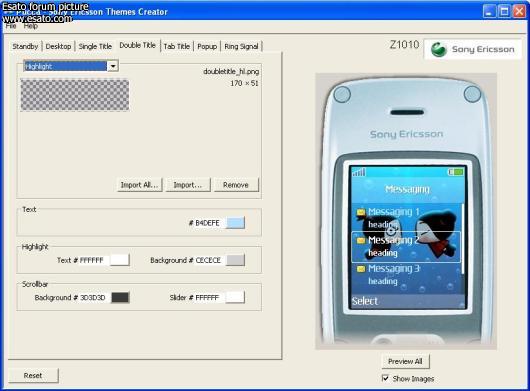Click the Reset button
Viewport: 530px width, 391px height.
pyautogui.click(x=33, y=375)
